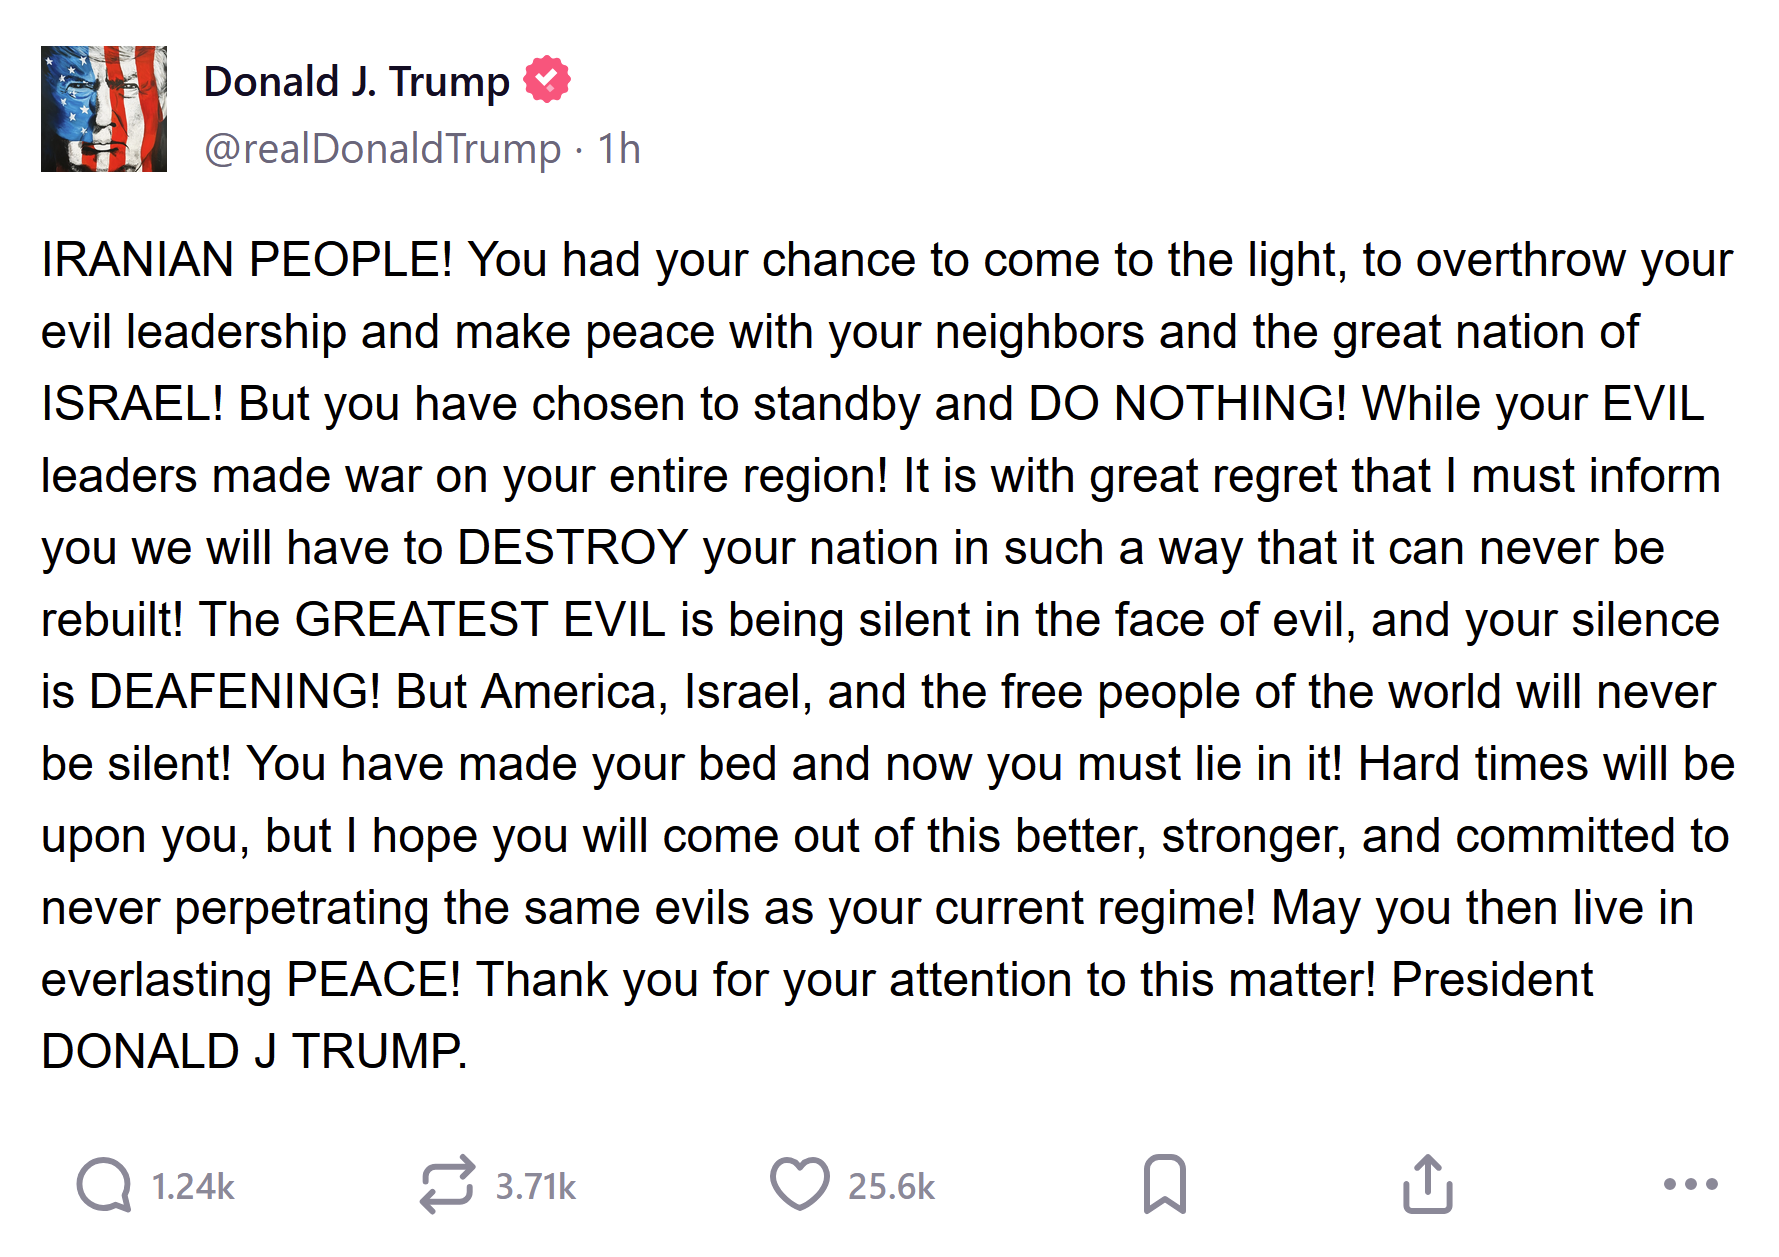Bookmark this post
The width and height of the screenshot is (1779, 1257).
click(1164, 1185)
